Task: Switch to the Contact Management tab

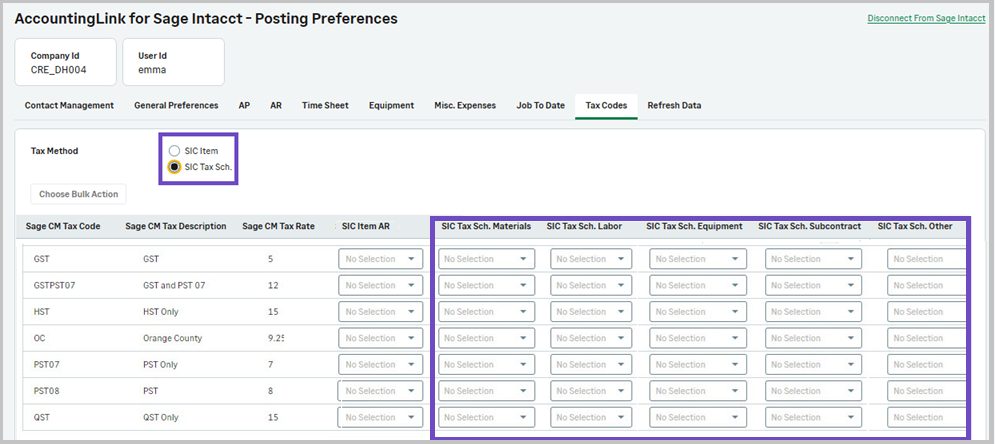Action: (x=69, y=105)
